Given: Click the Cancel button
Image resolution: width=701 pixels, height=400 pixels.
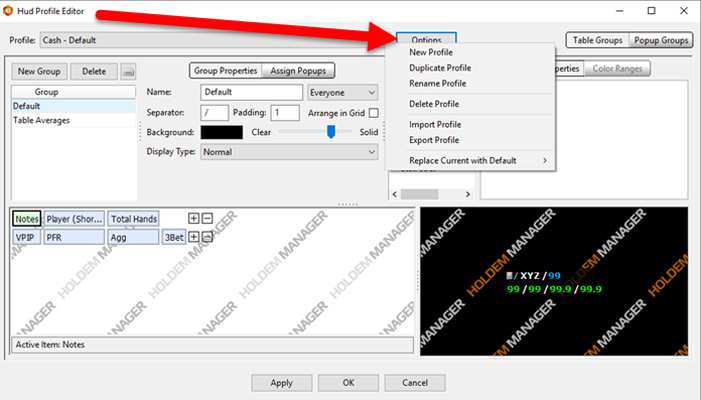Looking at the screenshot, I should 415,383.
